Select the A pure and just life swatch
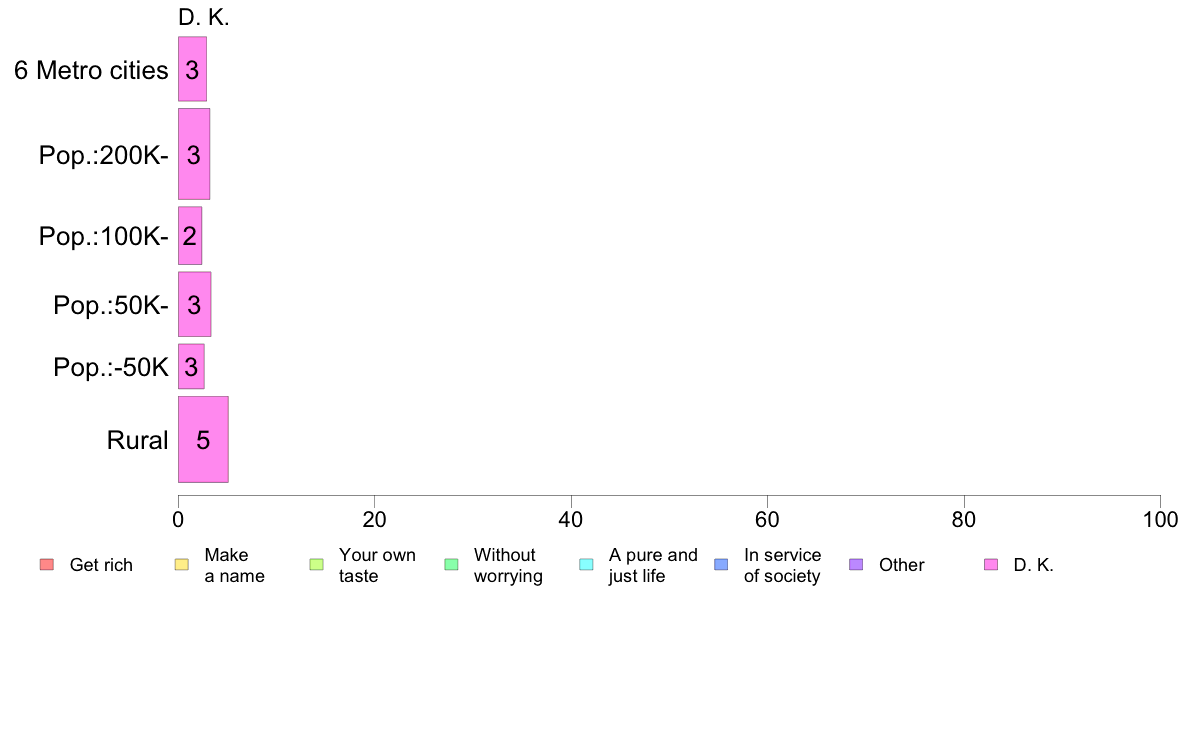The height and width of the screenshot is (736, 1188). pyautogui.click(x=586, y=565)
